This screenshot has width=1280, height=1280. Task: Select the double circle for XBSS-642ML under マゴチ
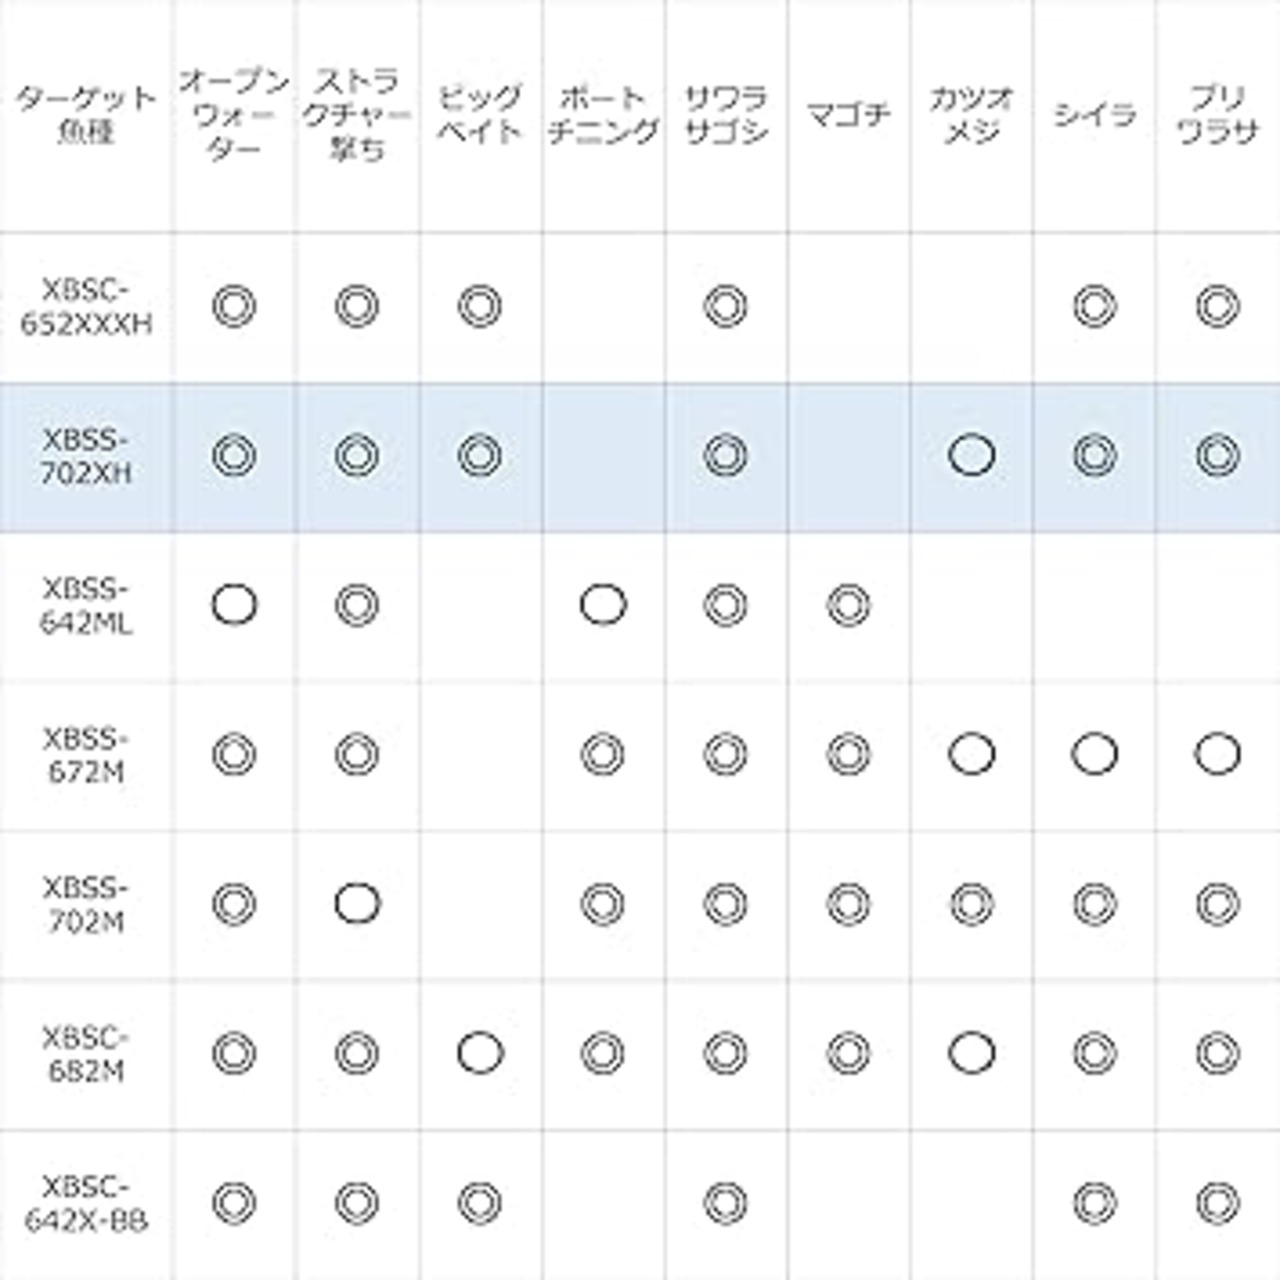(848, 605)
